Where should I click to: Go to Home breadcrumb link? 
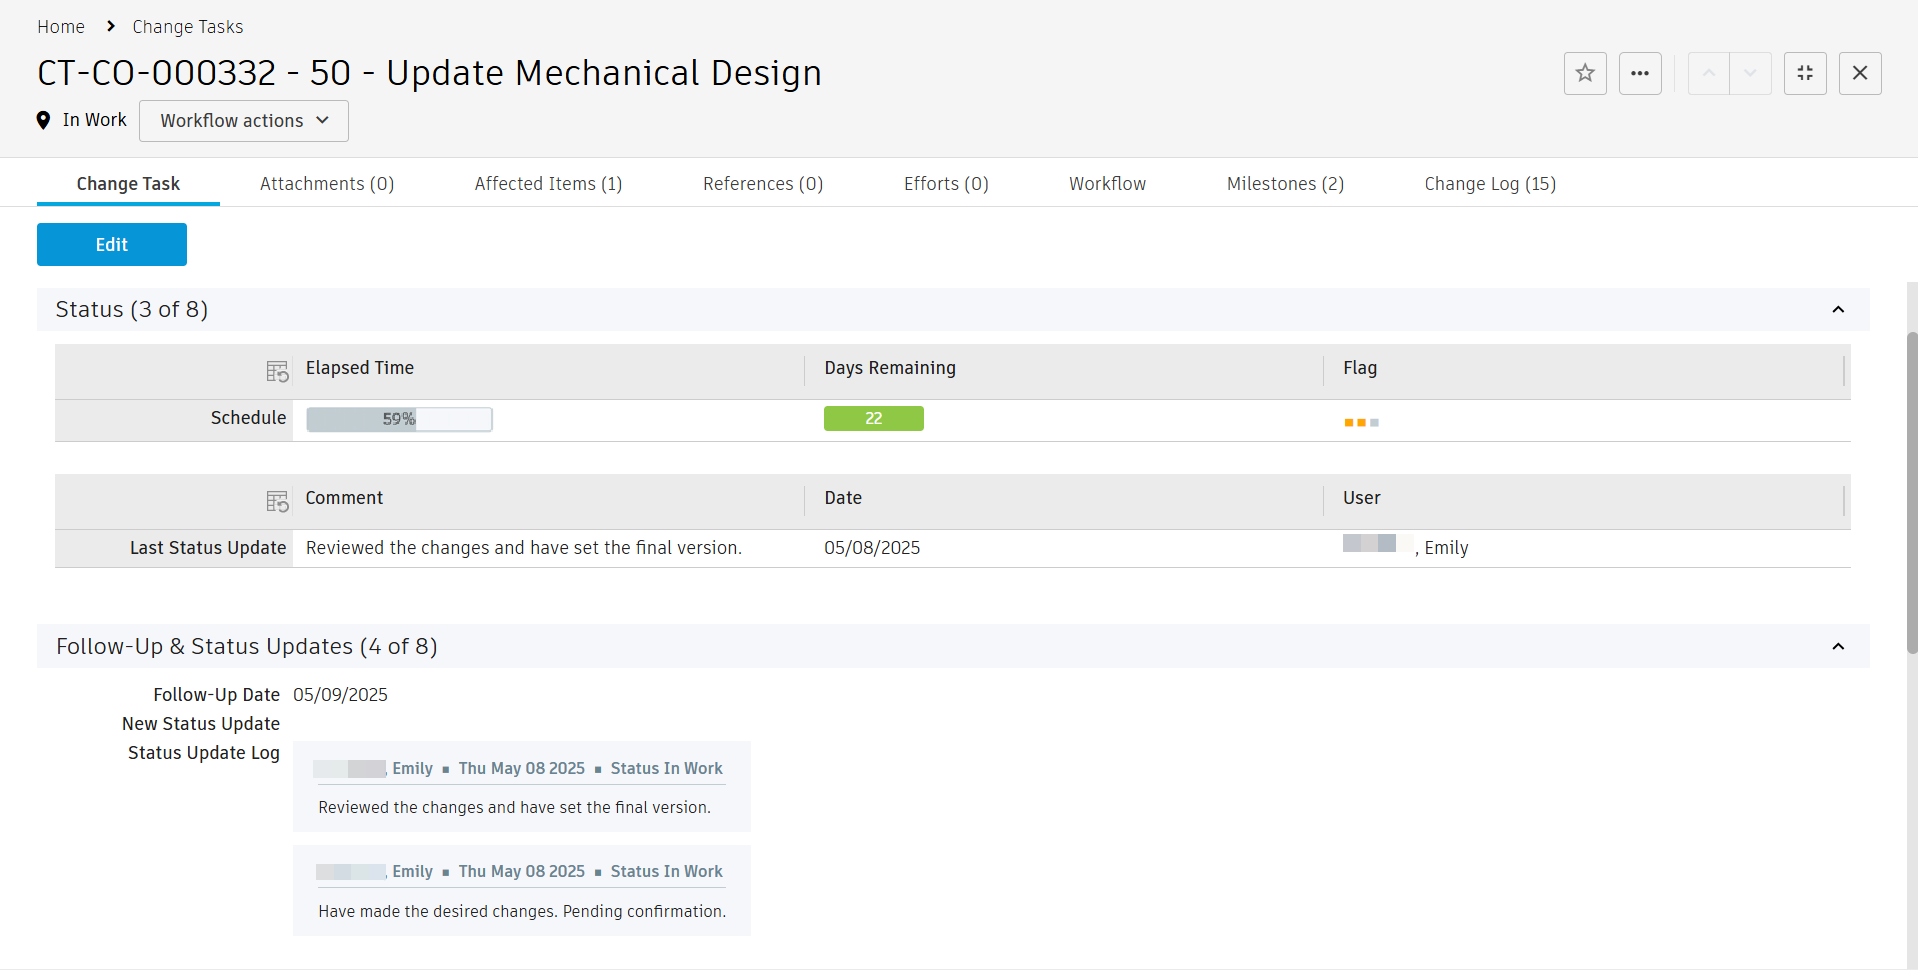61,27
